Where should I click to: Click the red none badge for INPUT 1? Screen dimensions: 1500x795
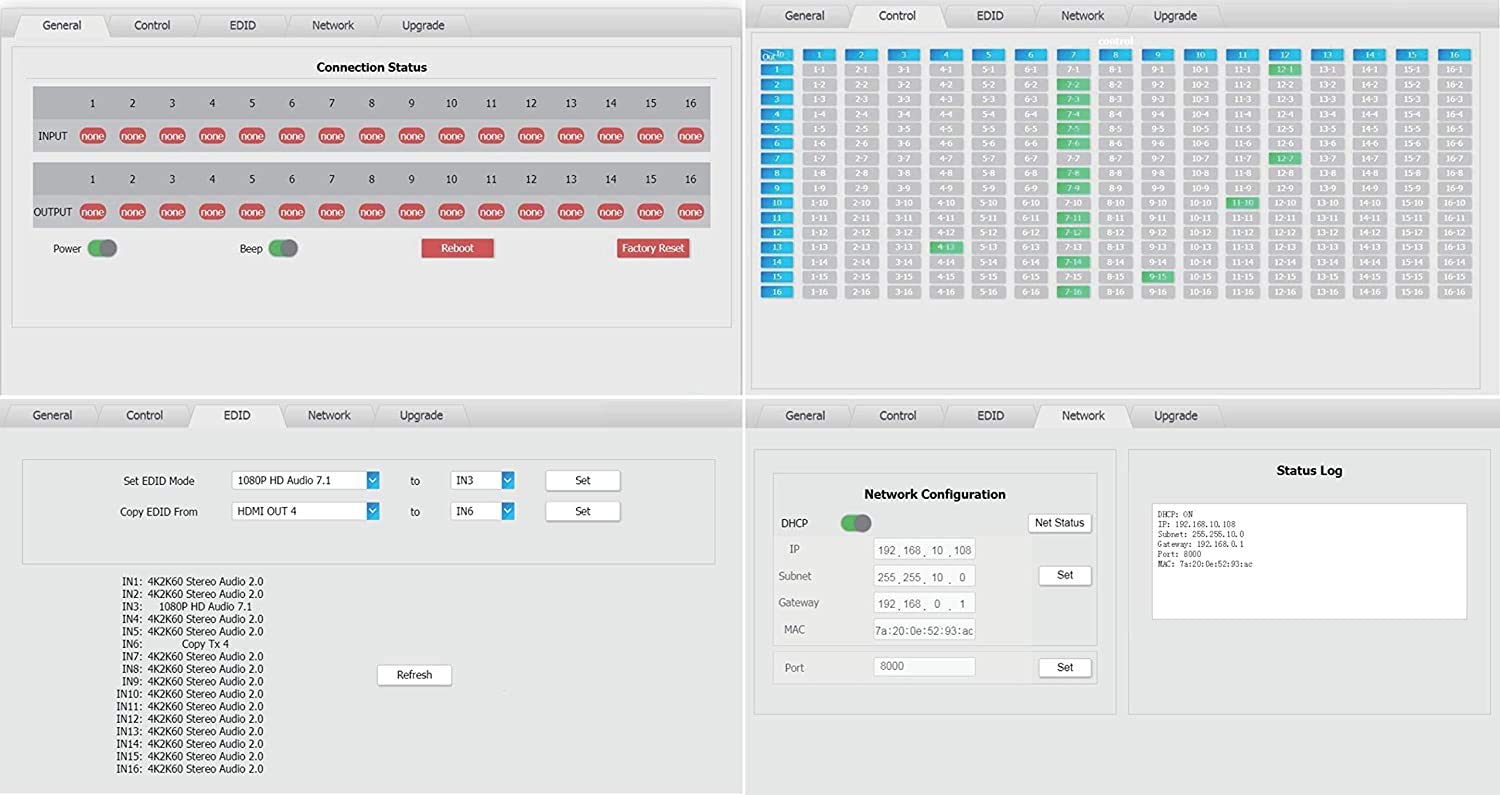click(93, 136)
